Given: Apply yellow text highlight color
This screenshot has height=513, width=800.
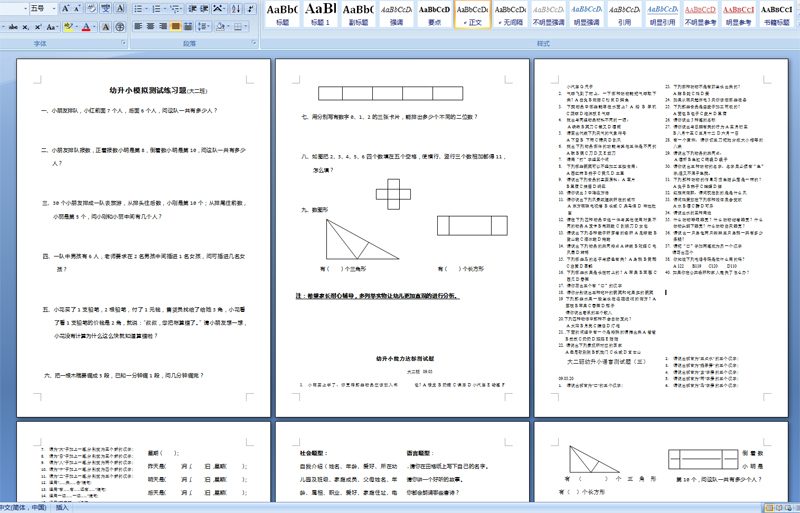Looking at the screenshot, I should pos(68,27).
